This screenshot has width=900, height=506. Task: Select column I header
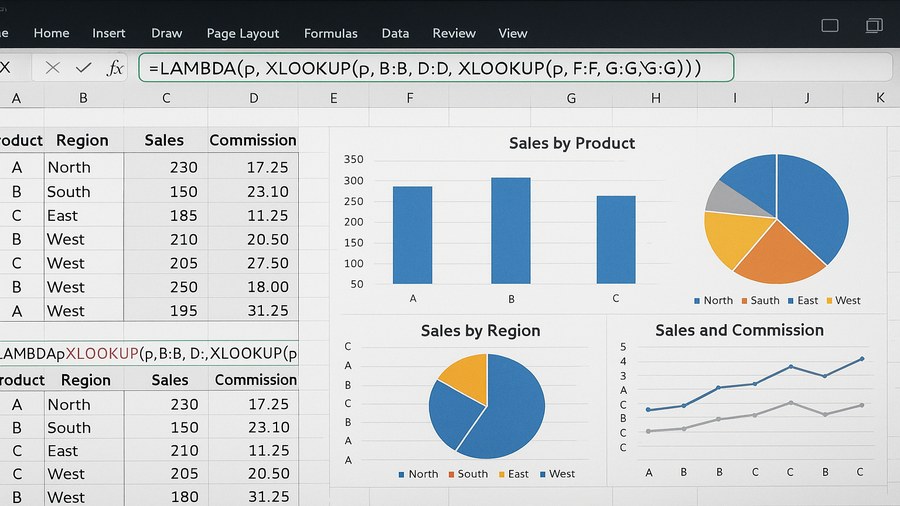coord(735,98)
